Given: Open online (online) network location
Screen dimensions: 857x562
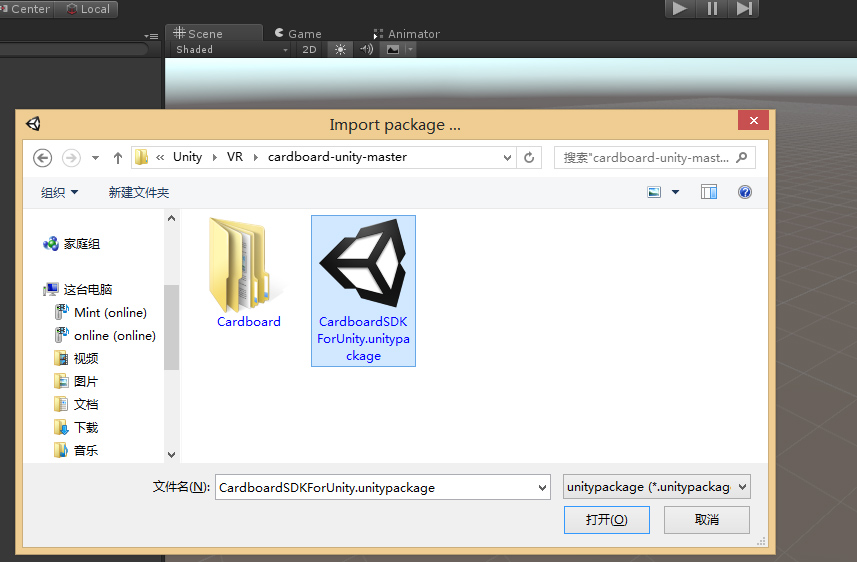Looking at the screenshot, I should (105, 335).
